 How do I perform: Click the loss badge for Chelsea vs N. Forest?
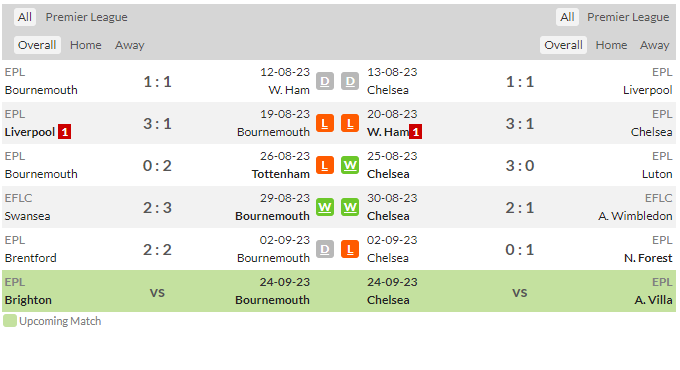point(350,249)
